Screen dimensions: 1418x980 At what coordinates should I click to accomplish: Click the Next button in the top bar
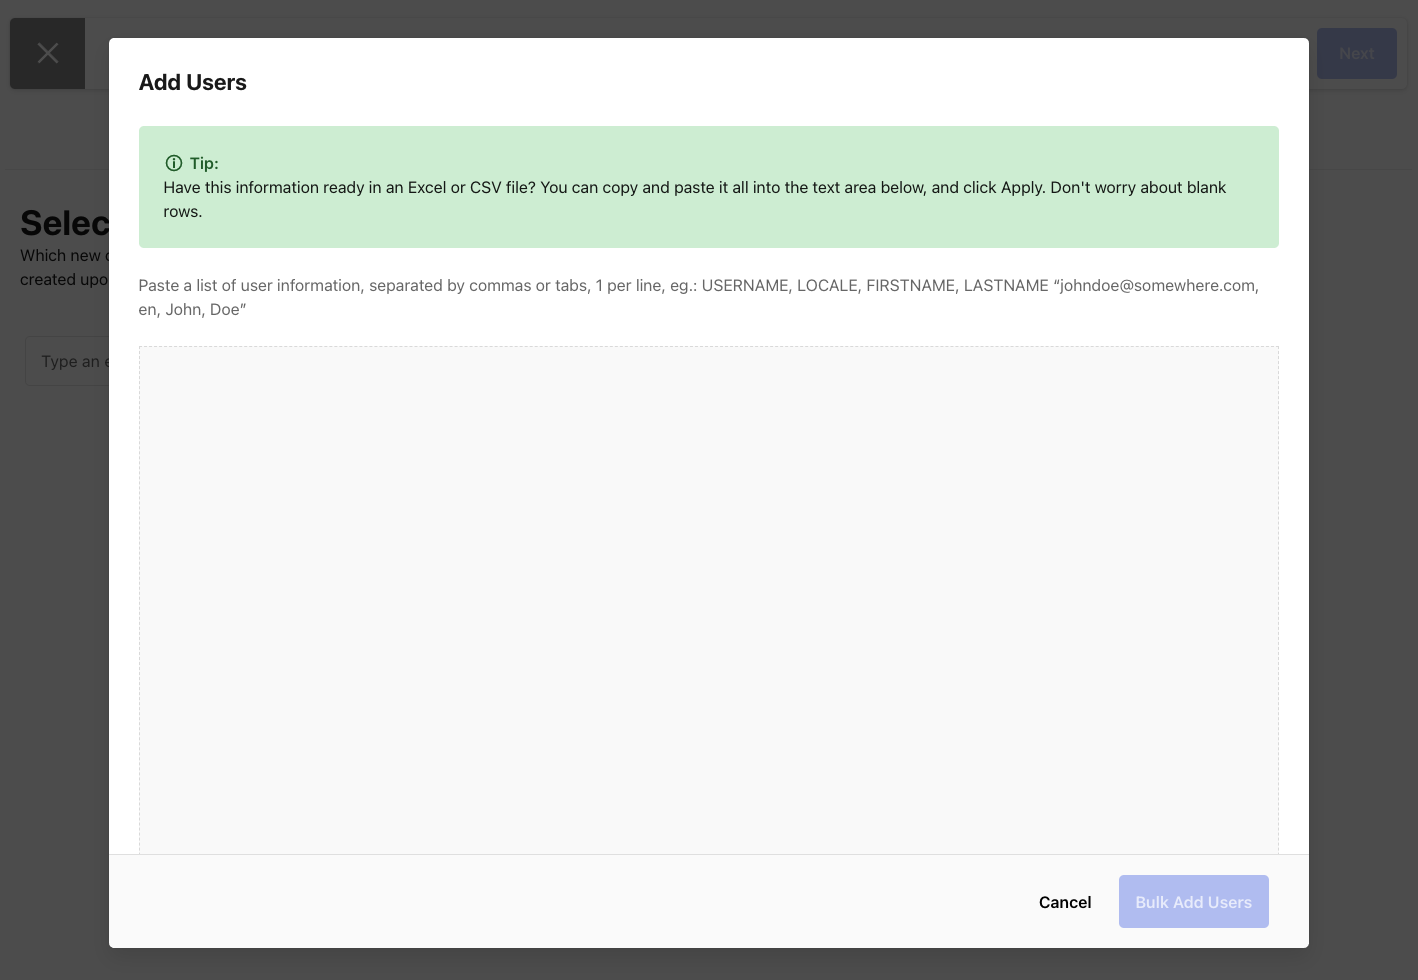(1356, 53)
